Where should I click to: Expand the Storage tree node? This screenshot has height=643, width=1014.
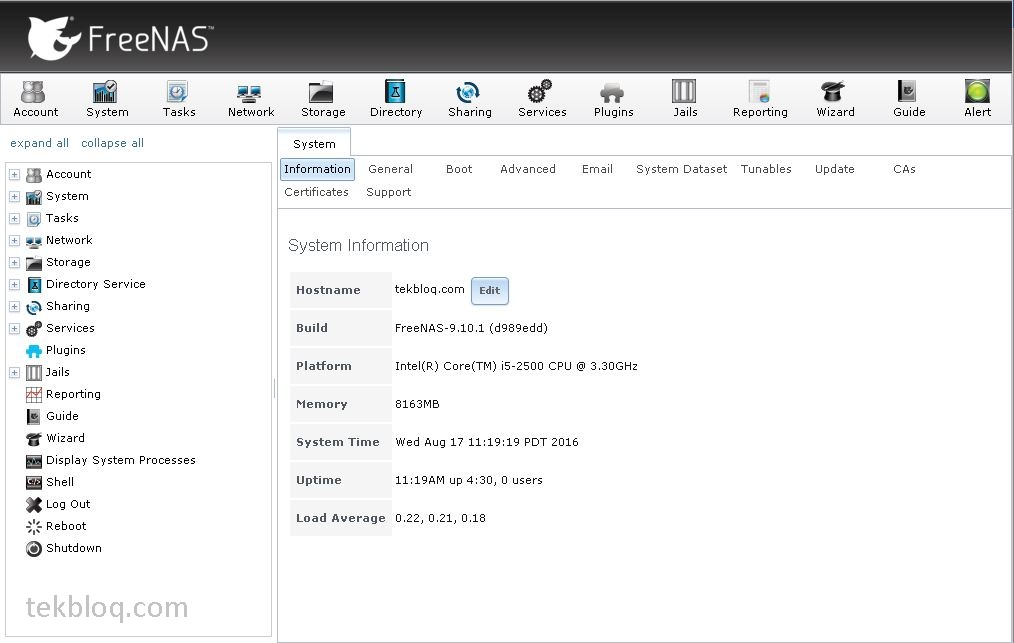(x=14, y=263)
